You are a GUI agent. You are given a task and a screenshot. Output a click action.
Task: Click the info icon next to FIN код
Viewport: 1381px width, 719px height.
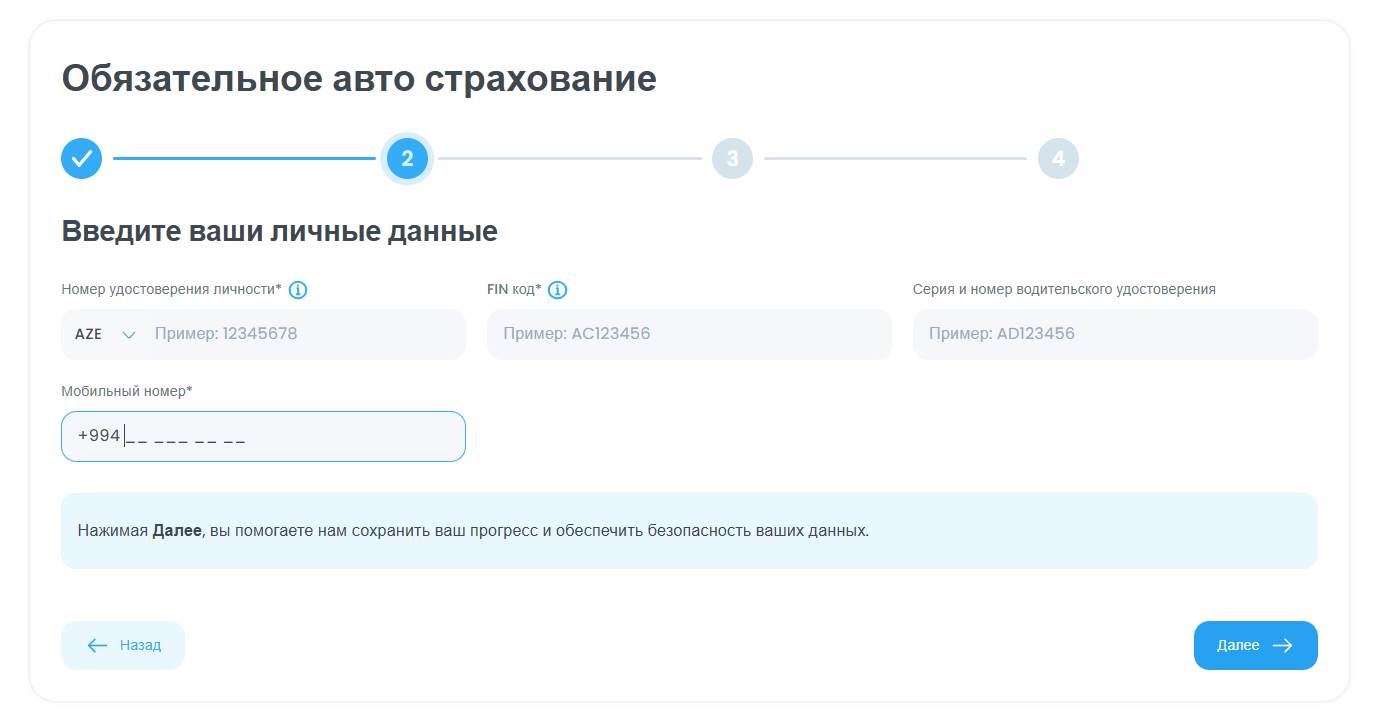coord(559,289)
